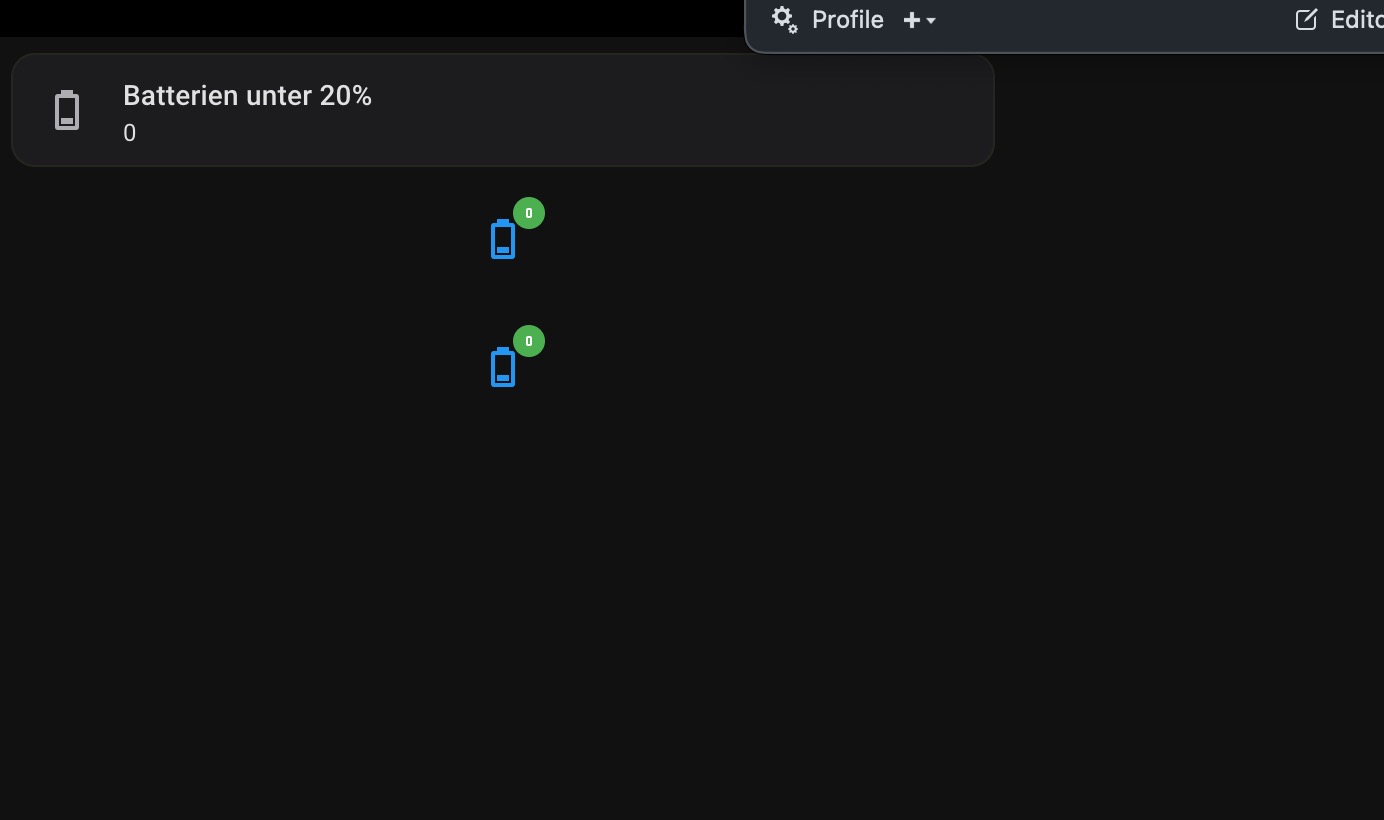Viewport: 1384px width, 820px height.
Task: Click the black header strip at top-left
Action: (300, 17)
